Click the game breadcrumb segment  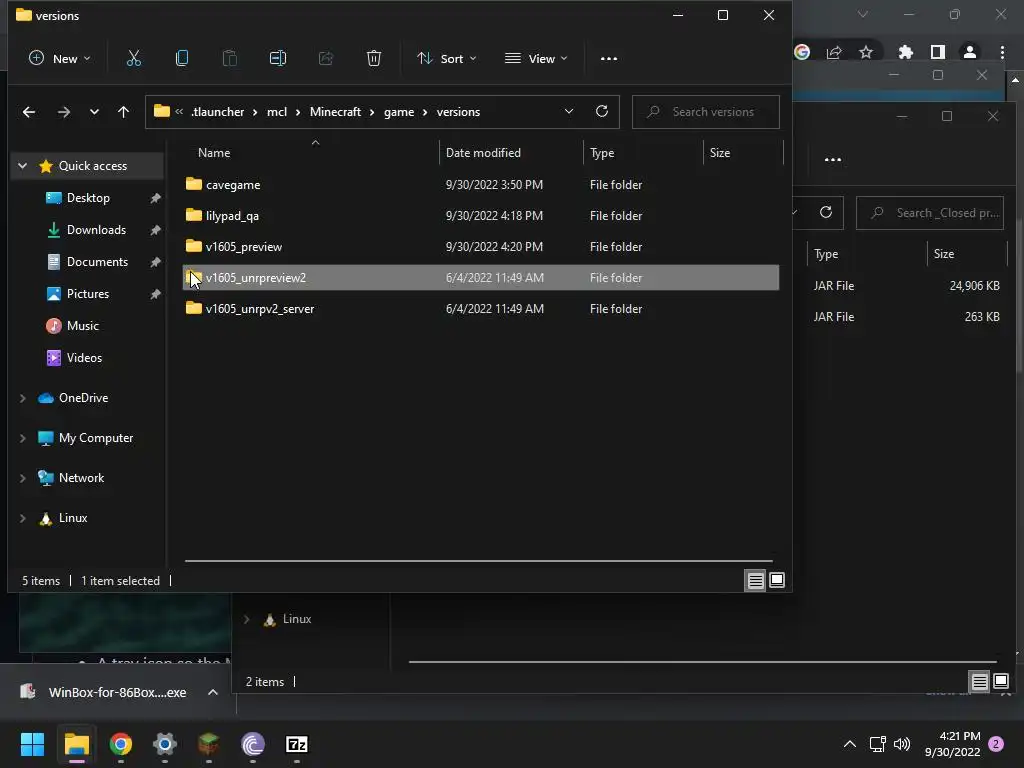[x=398, y=112]
